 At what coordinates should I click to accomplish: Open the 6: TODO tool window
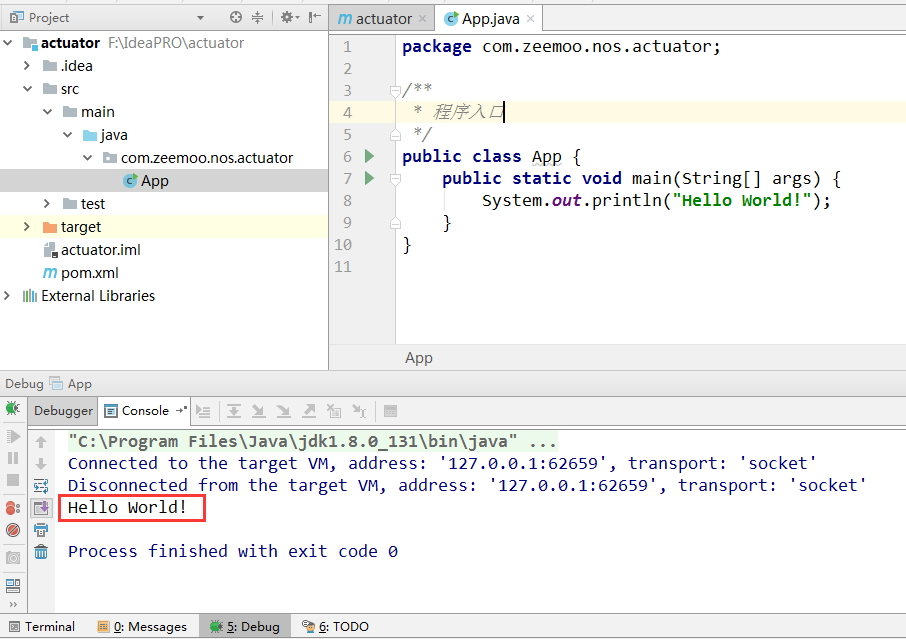click(336, 626)
